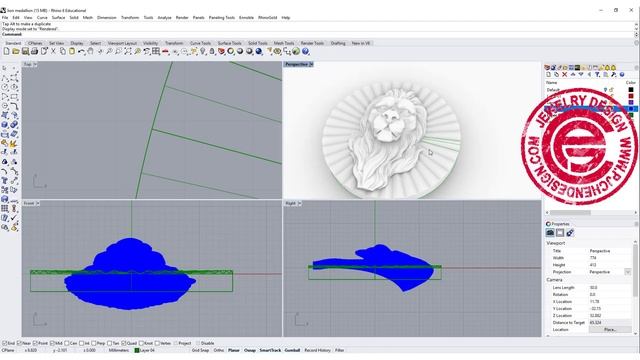The width and height of the screenshot is (640, 360).
Task: Toggle Grid Snap in status bar
Action: 200,350
